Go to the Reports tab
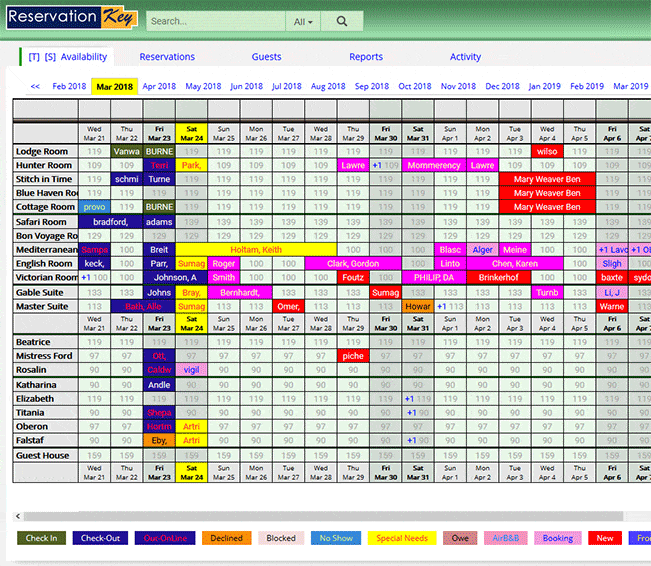The height and width of the screenshot is (566, 651). pyautogui.click(x=366, y=57)
